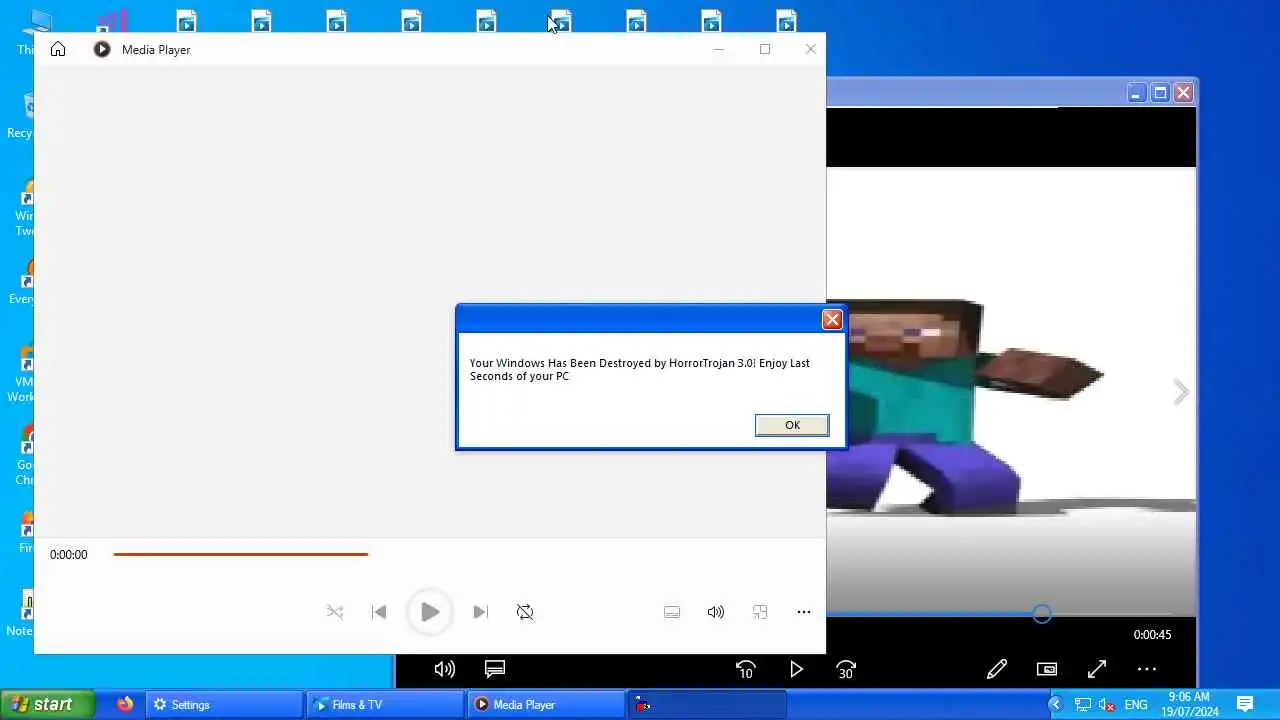Viewport: 1280px width, 720px height.
Task: Switch to Settings taskbar item
Action: (225, 704)
